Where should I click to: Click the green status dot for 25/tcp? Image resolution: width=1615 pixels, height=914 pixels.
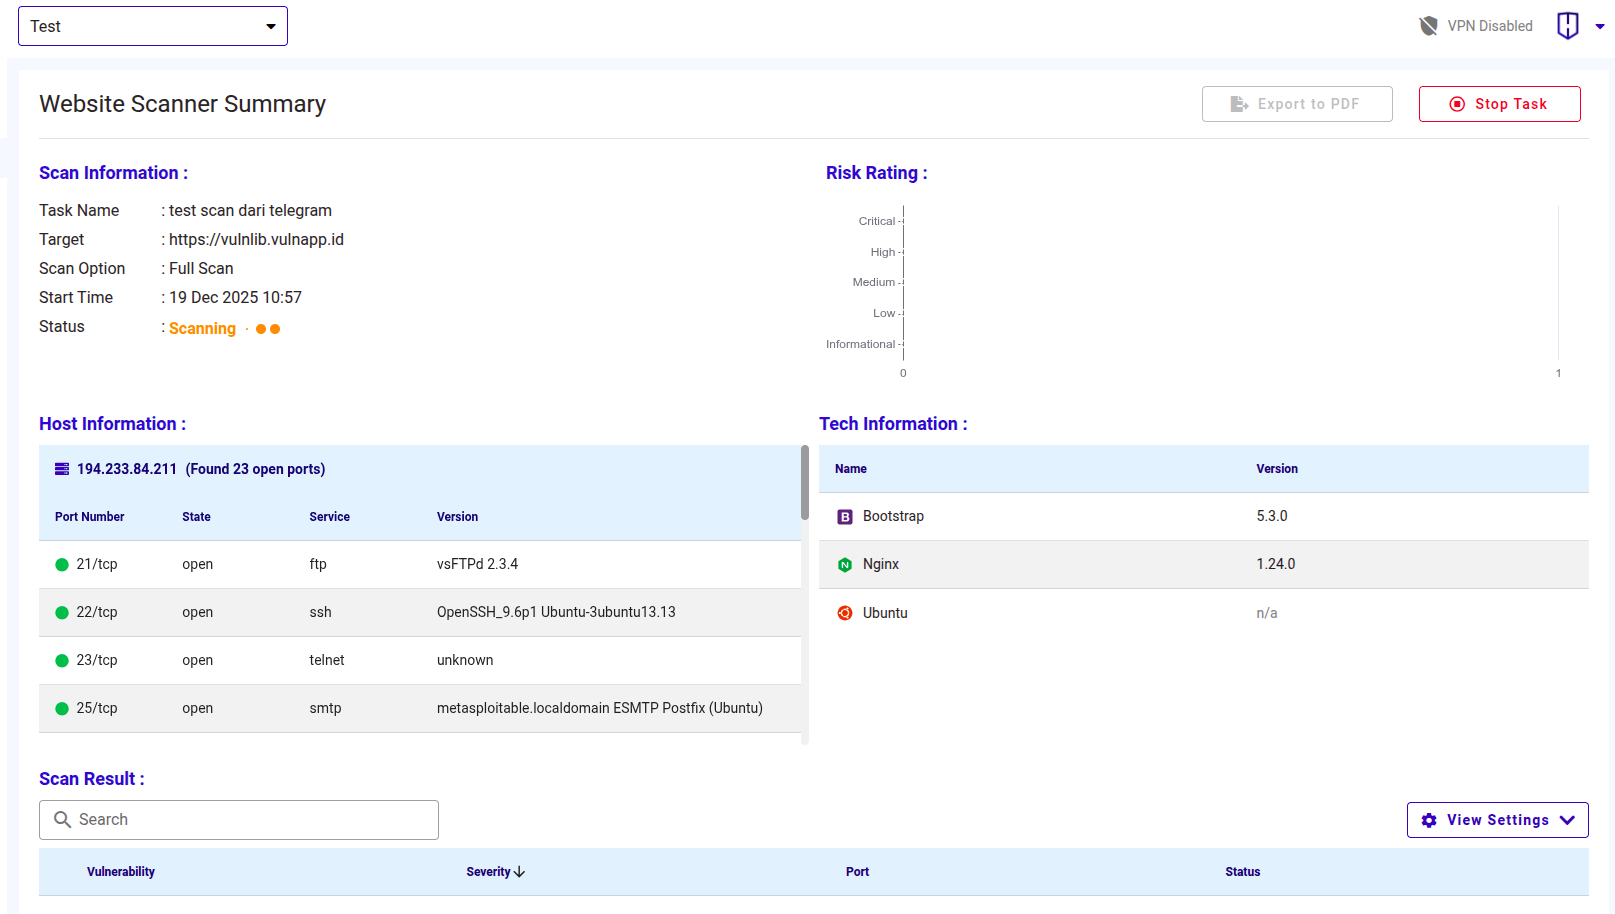pyautogui.click(x=62, y=709)
